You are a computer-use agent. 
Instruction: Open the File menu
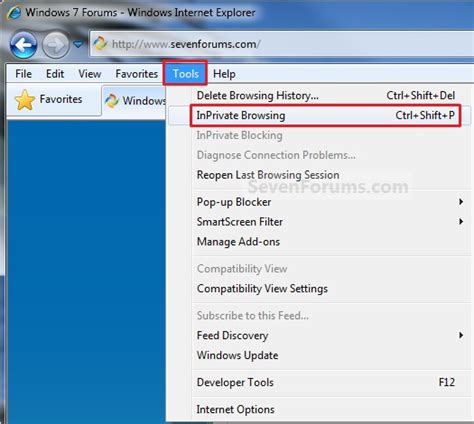click(x=23, y=74)
